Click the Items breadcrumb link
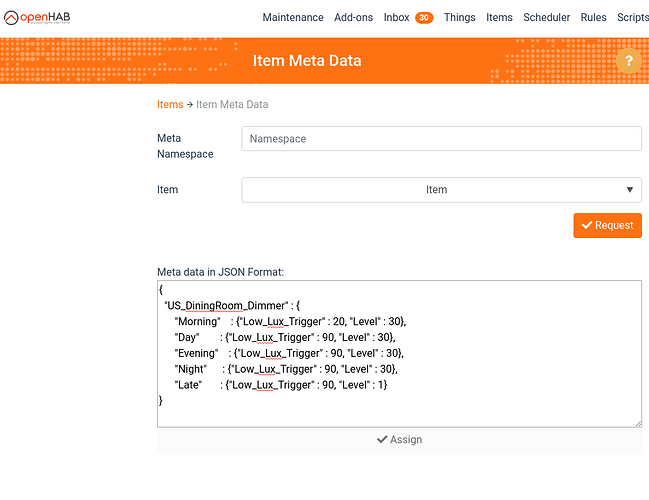 tap(170, 104)
